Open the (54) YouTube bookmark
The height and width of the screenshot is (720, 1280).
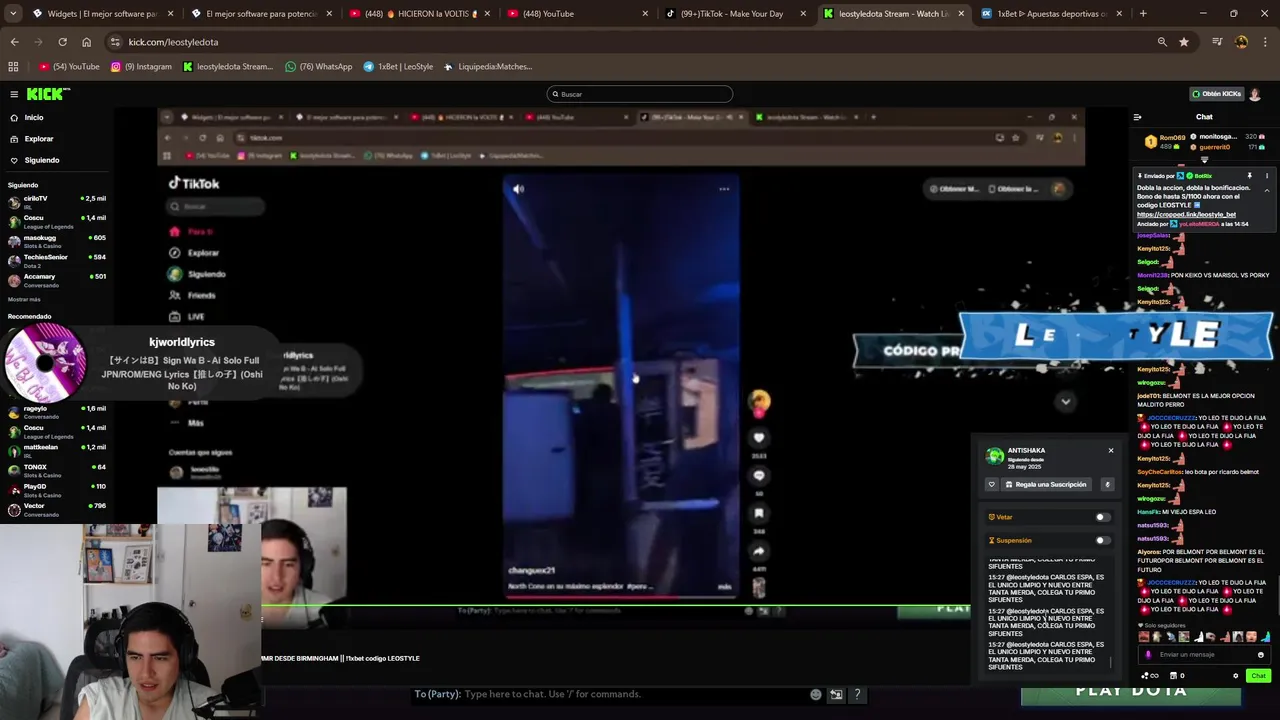tap(69, 67)
